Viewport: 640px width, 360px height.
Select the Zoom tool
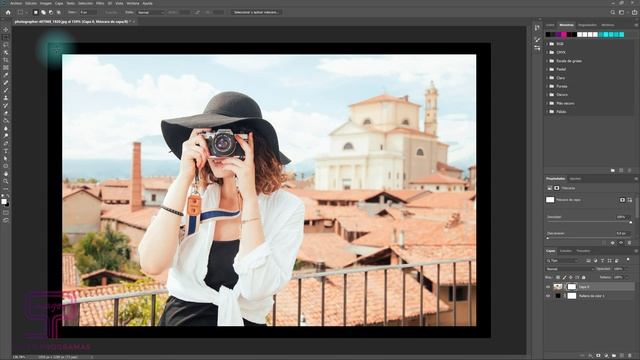pyautogui.click(x=6, y=181)
